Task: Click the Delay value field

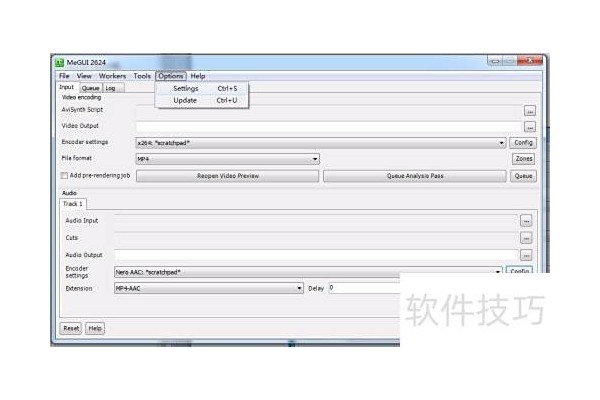Action: point(364,288)
